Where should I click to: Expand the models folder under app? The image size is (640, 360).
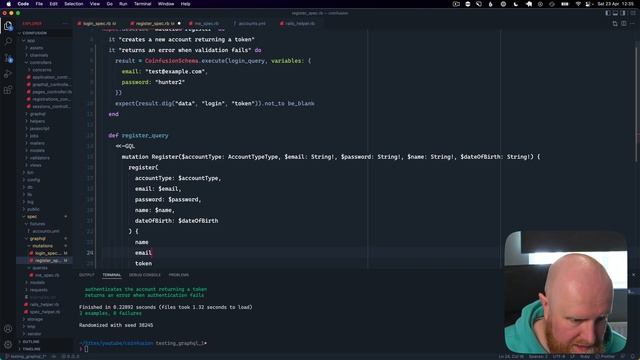pyautogui.click(x=37, y=151)
